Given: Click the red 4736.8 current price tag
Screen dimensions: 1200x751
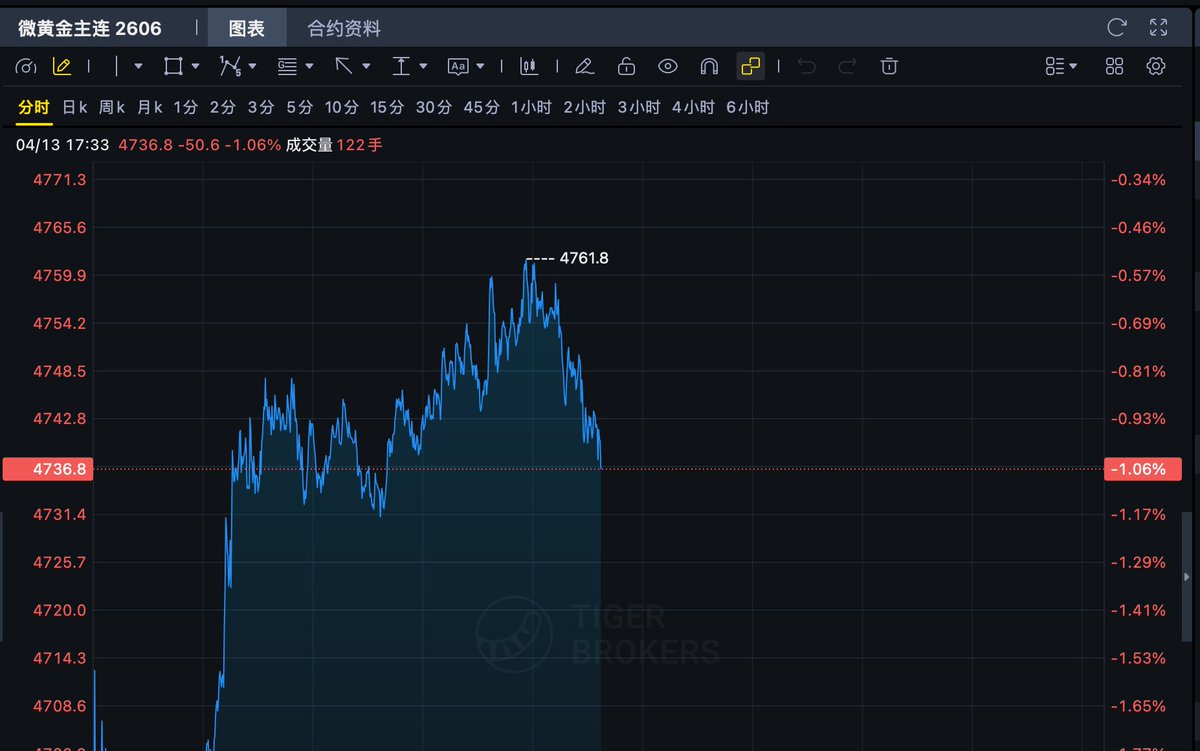Looking at the screenshot, I should click(48, 469).
